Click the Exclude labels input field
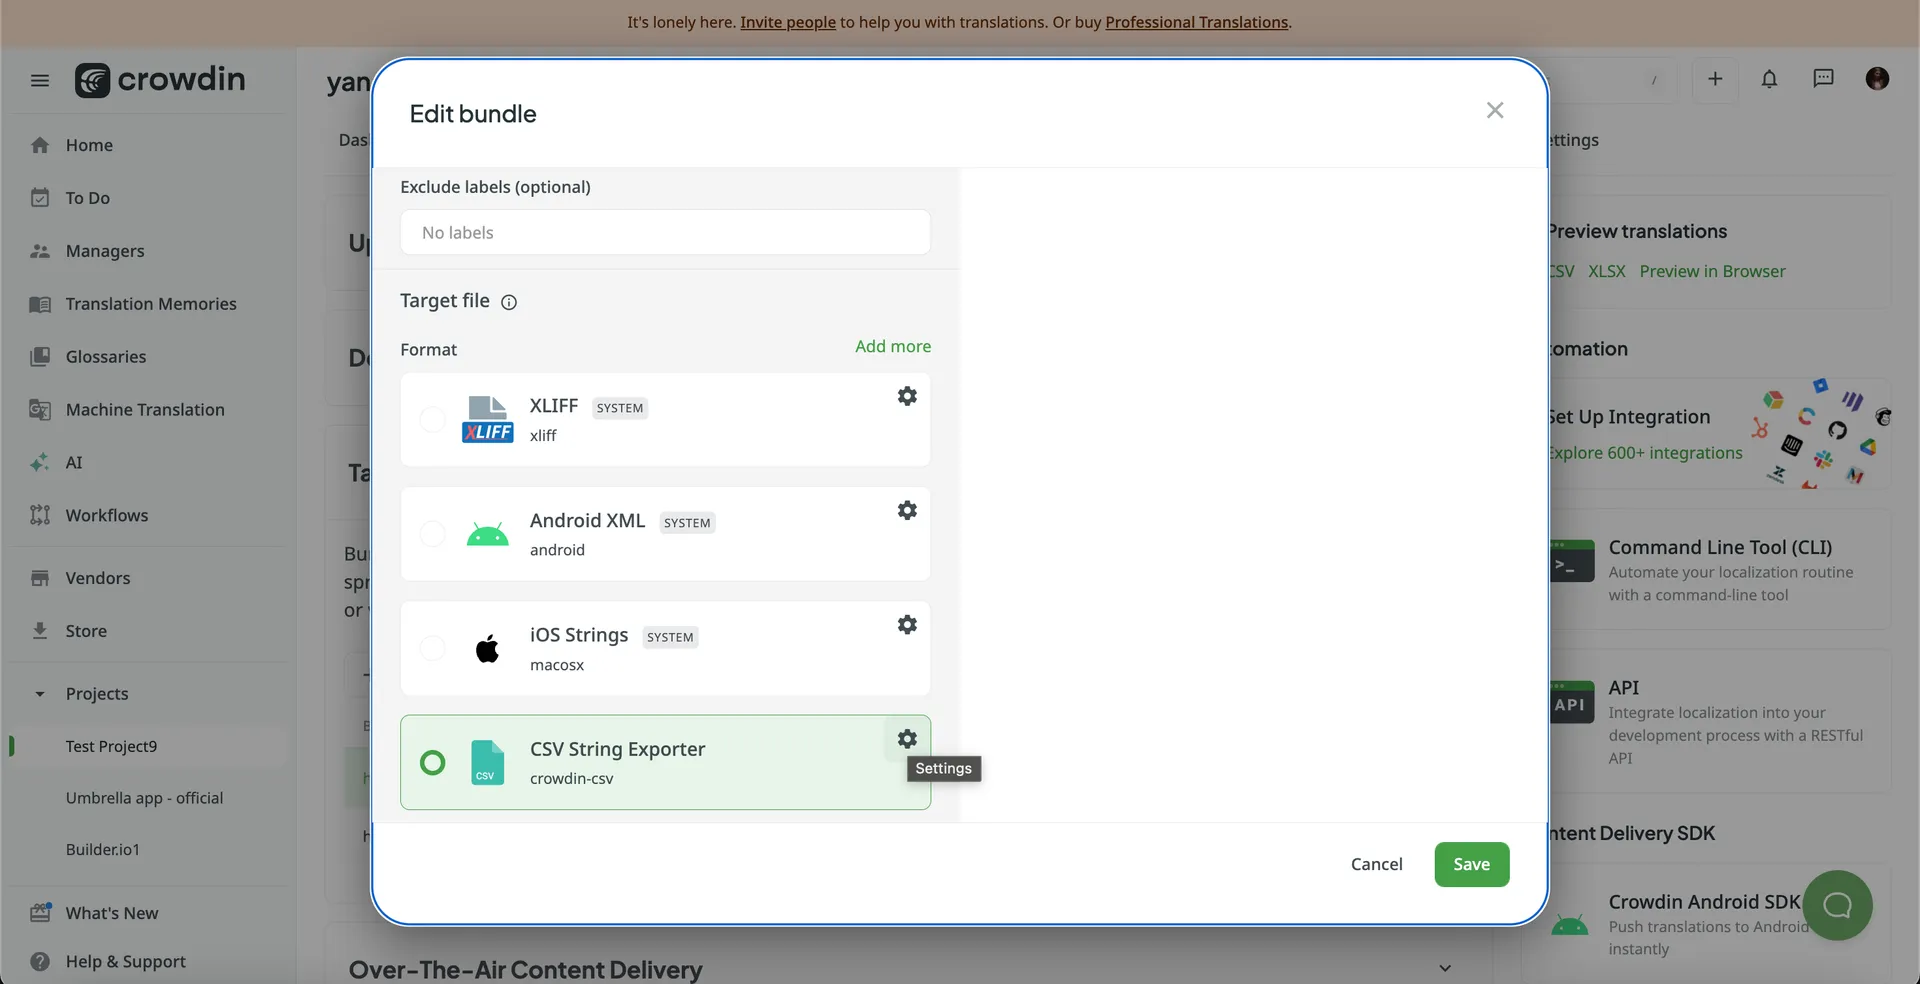 pyautogui.click(x=665, y=232)
